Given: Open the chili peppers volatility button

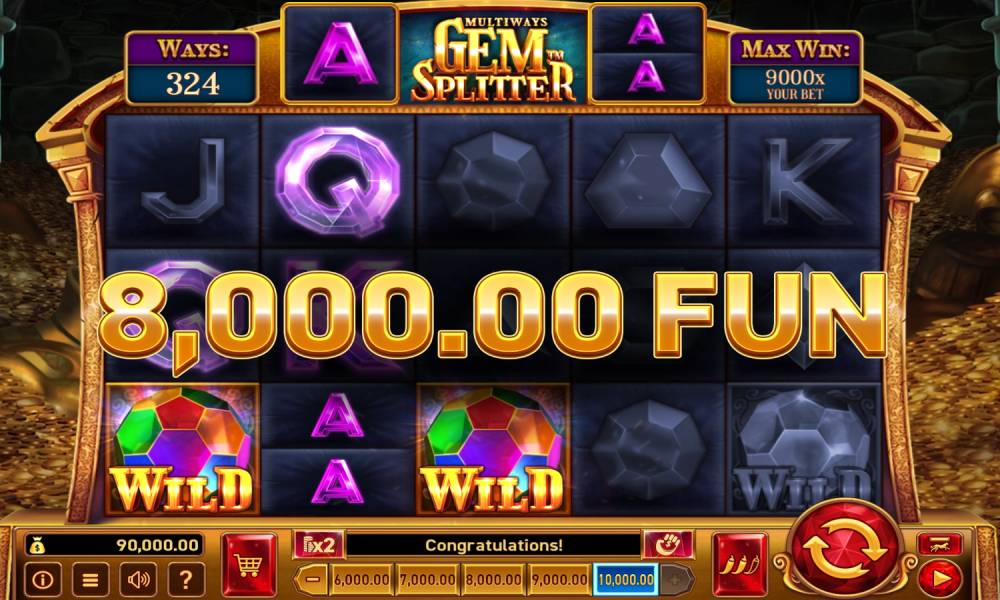Looking at the screenshot, I should [740, 565].
